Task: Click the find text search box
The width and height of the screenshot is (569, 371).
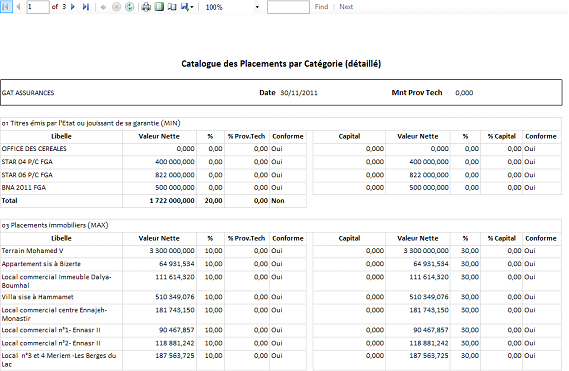Action: tap(288, 7)
